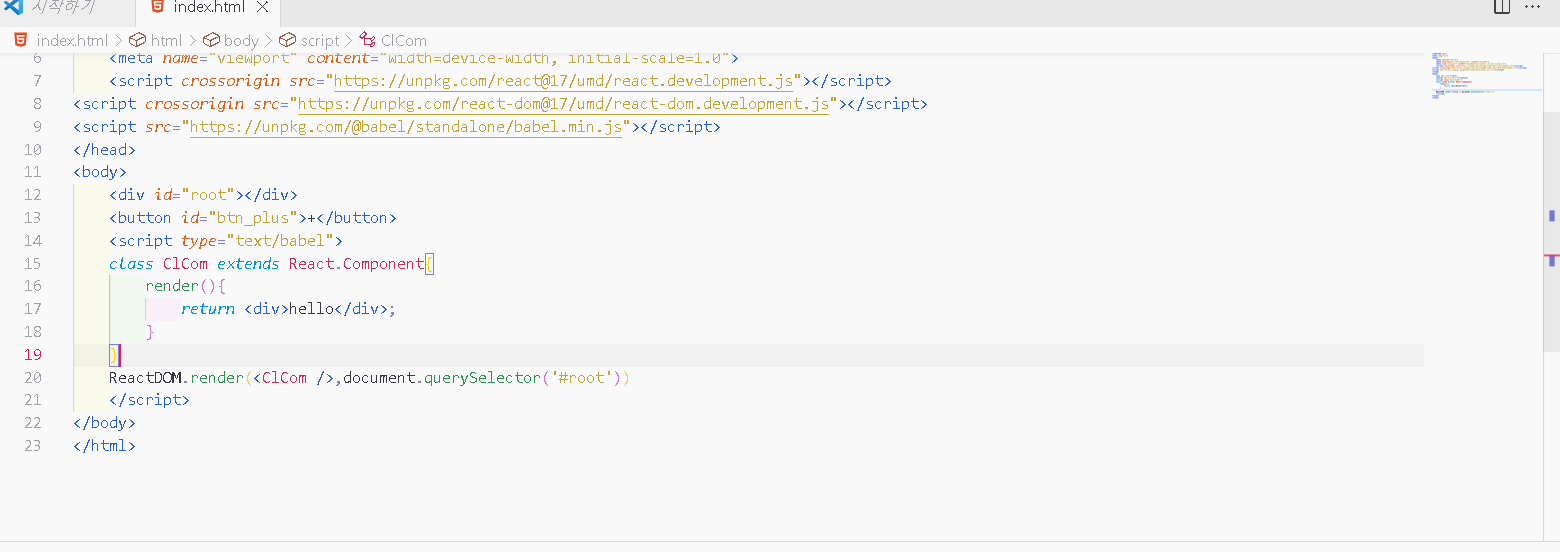Click the "render(){" method line
The height and width of the screenshot is (552, 1560).
click(x=186, y=286)
